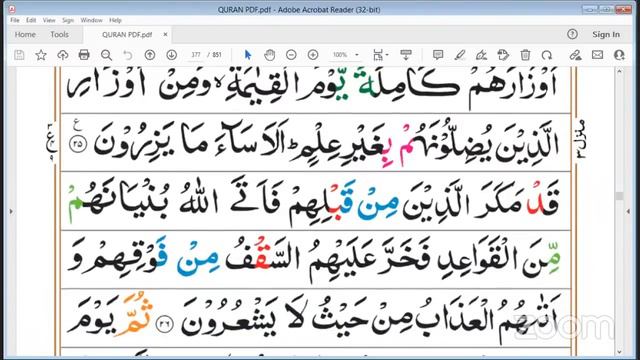Select the QURAN PDF.pdf document tab
This screenshot has width=640, height=360.
(x=127, y=35)
